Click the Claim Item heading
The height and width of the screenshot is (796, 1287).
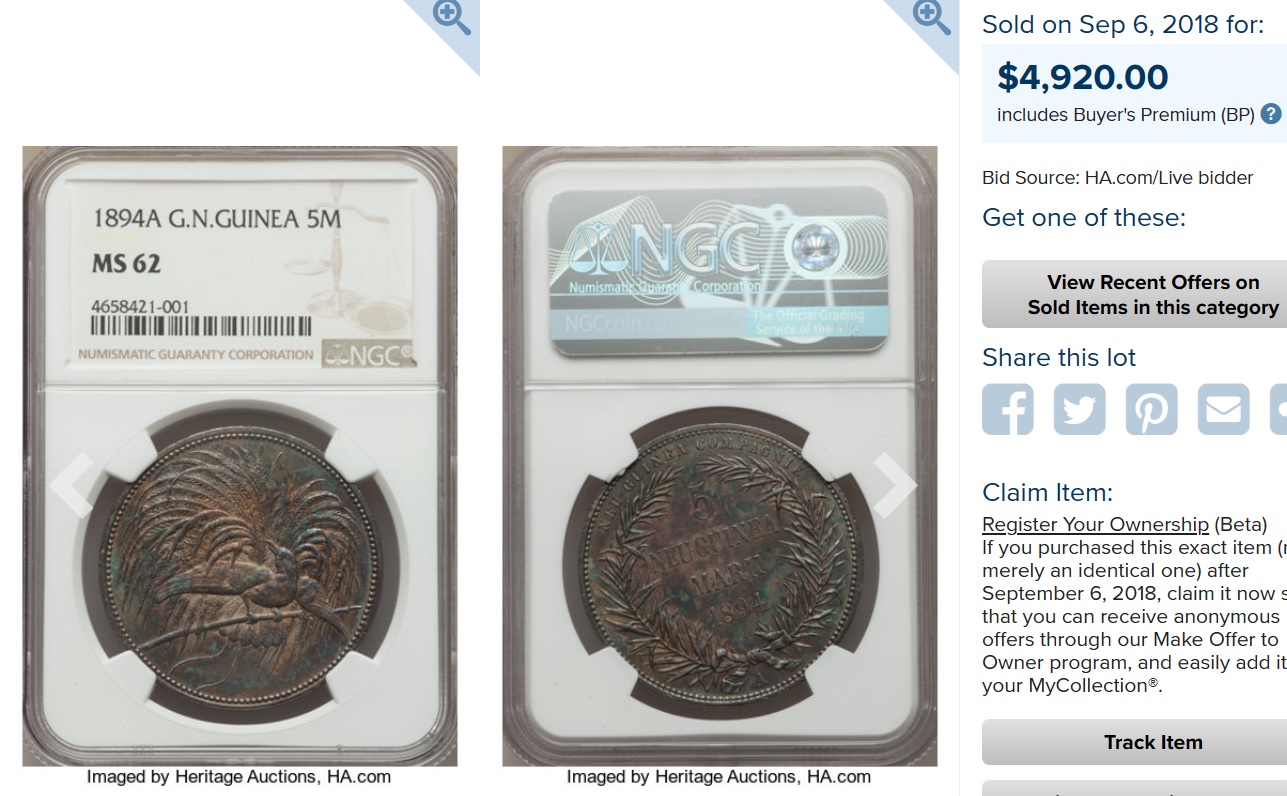pos(1047,492)
